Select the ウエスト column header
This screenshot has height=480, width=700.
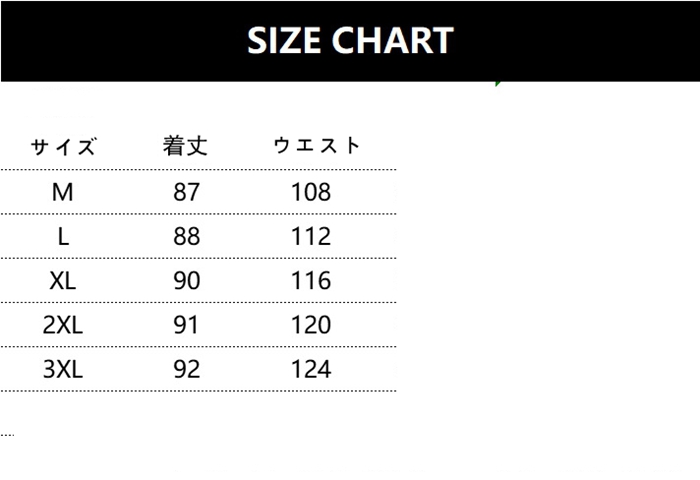pyautogui.click(x=316, y=146)
